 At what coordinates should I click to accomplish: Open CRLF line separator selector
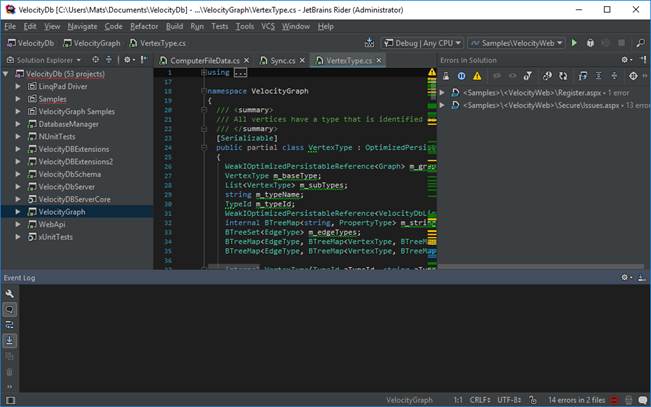(x=480, y=400)
